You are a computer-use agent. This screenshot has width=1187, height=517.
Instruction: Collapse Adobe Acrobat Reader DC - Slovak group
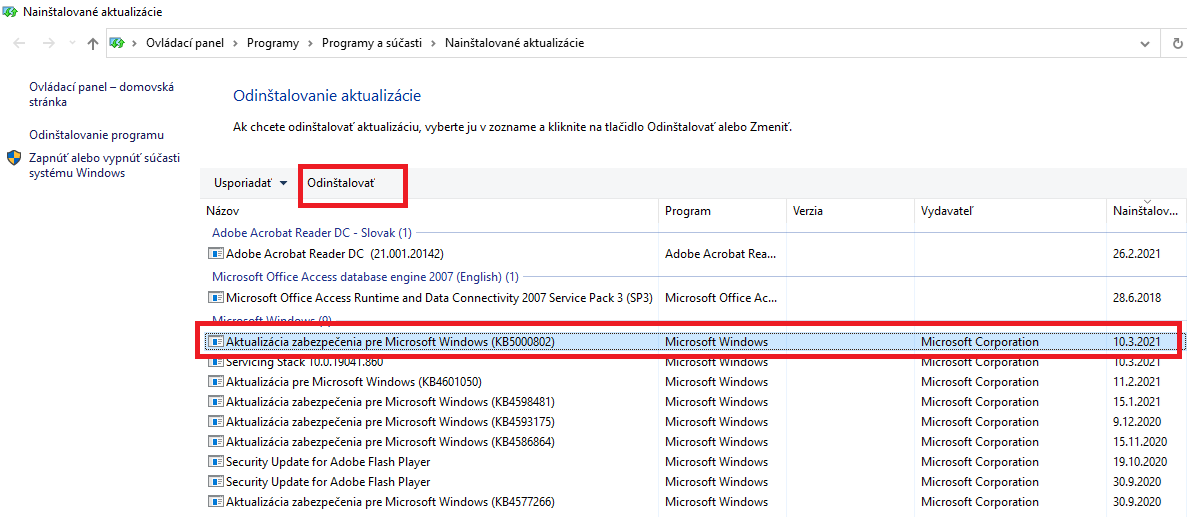313,233
